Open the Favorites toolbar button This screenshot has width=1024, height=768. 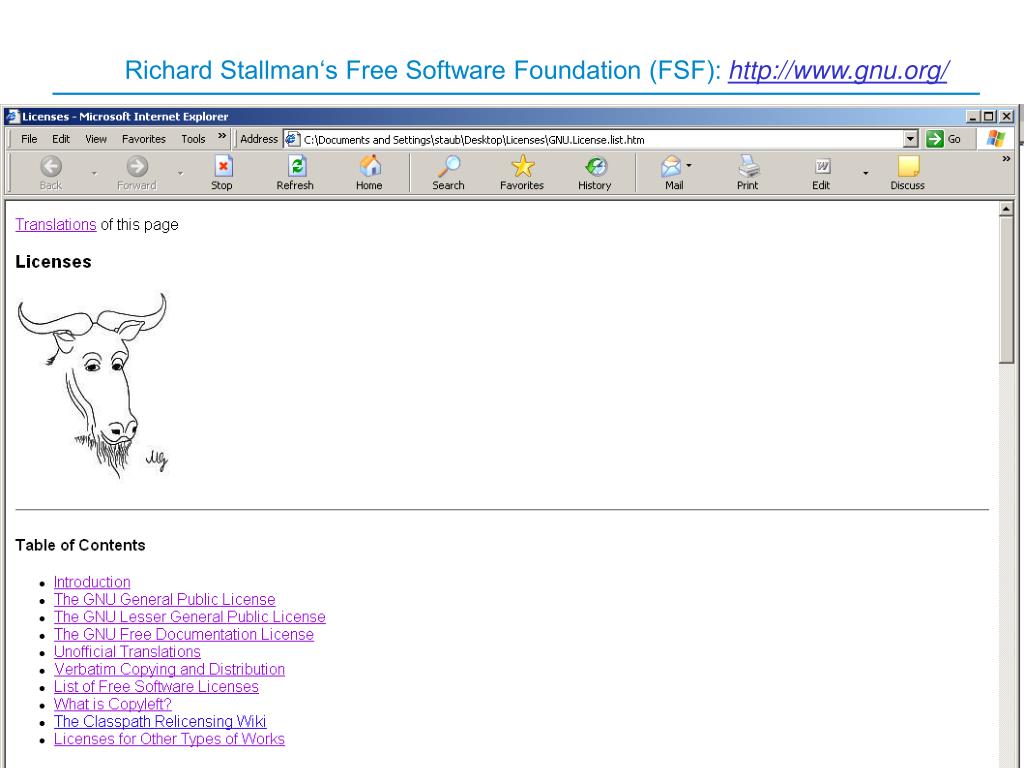pos(522,173)
